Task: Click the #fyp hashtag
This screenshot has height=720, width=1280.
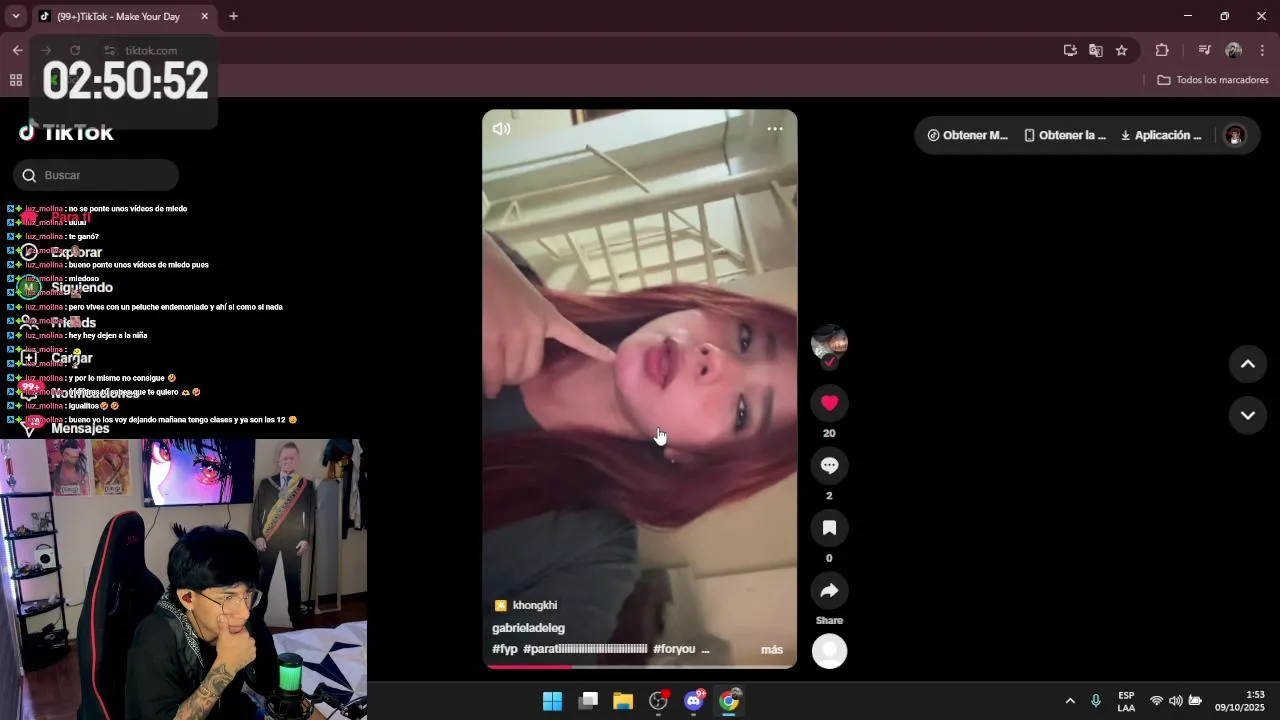Action: (x=505, y=649)
